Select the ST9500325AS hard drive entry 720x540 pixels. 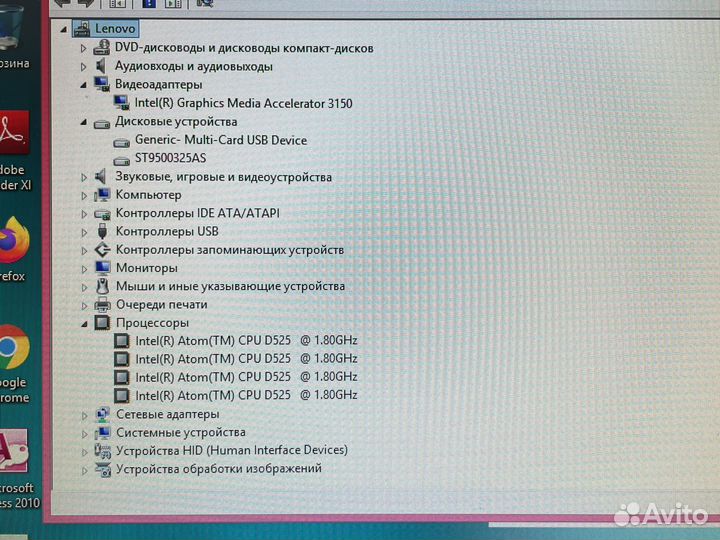(x=170, y=158)
